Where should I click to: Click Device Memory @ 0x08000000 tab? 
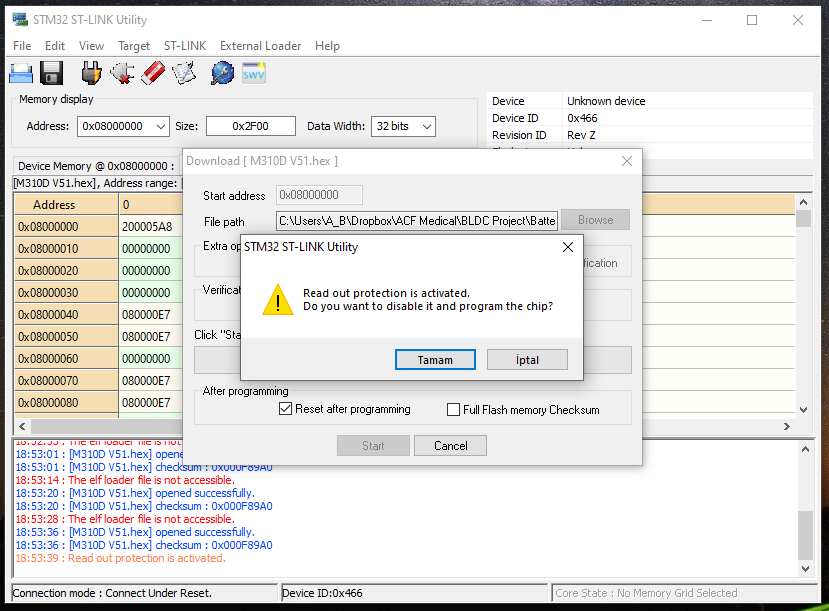pyautogui.click(x=96, y=166)
